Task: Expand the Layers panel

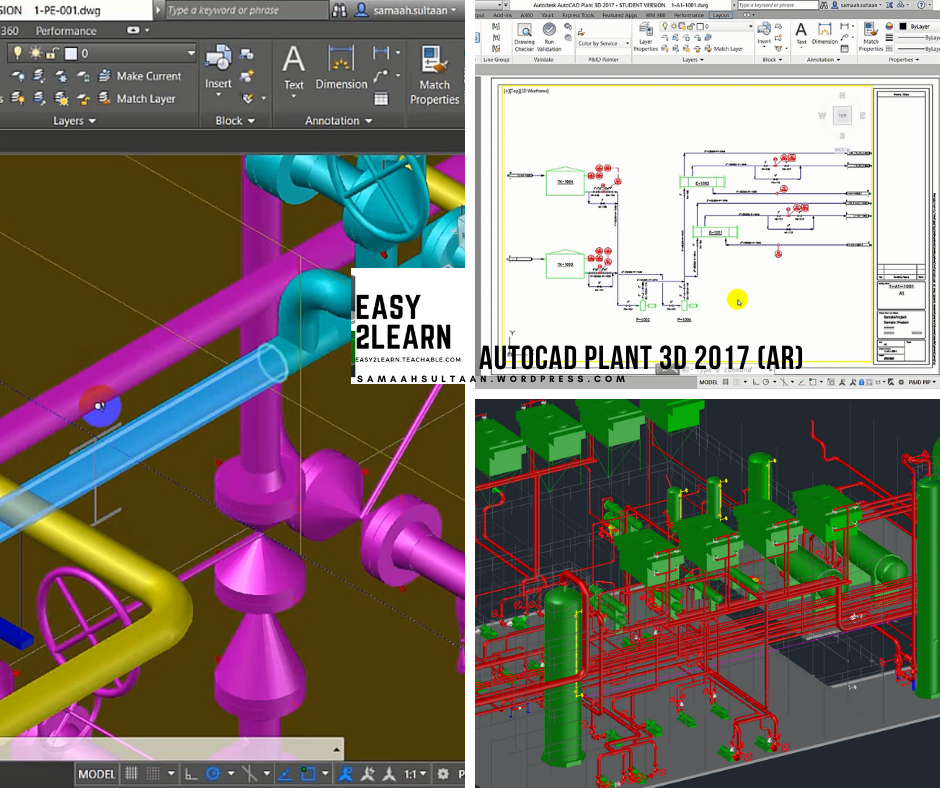Action: click(x=74, y=121)
